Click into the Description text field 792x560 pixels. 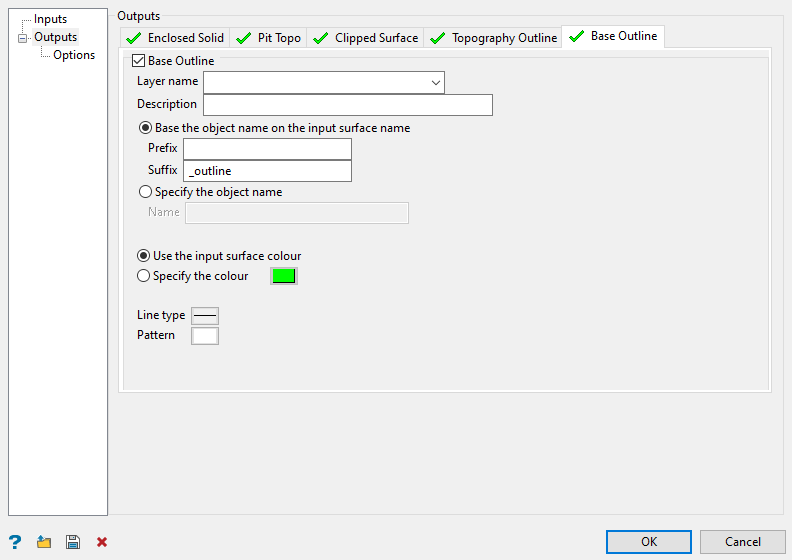[x=347, y=105]
